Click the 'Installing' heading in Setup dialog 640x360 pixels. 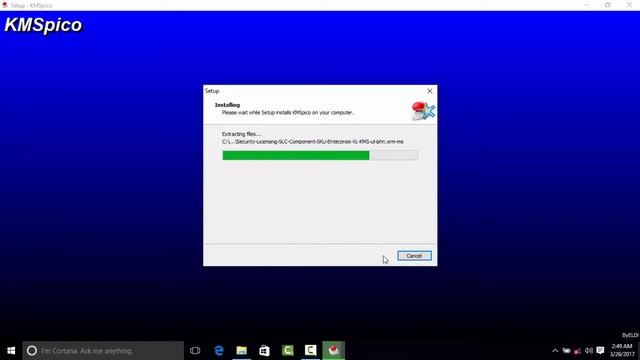coord(227,105)
